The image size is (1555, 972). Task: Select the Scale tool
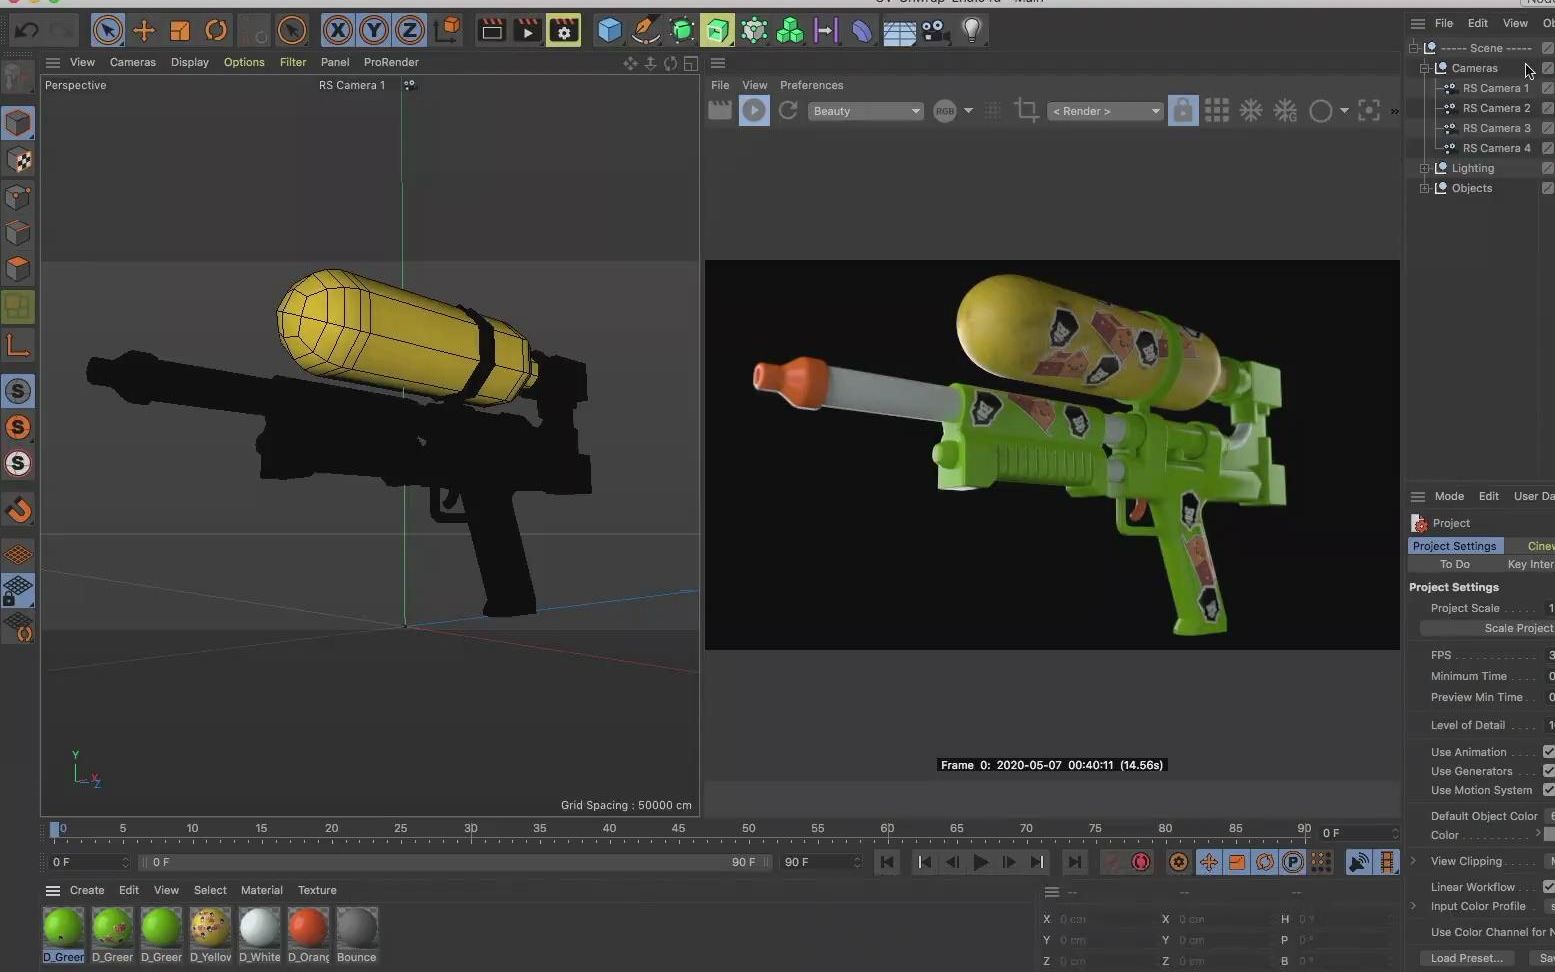[x=180, y=30]
